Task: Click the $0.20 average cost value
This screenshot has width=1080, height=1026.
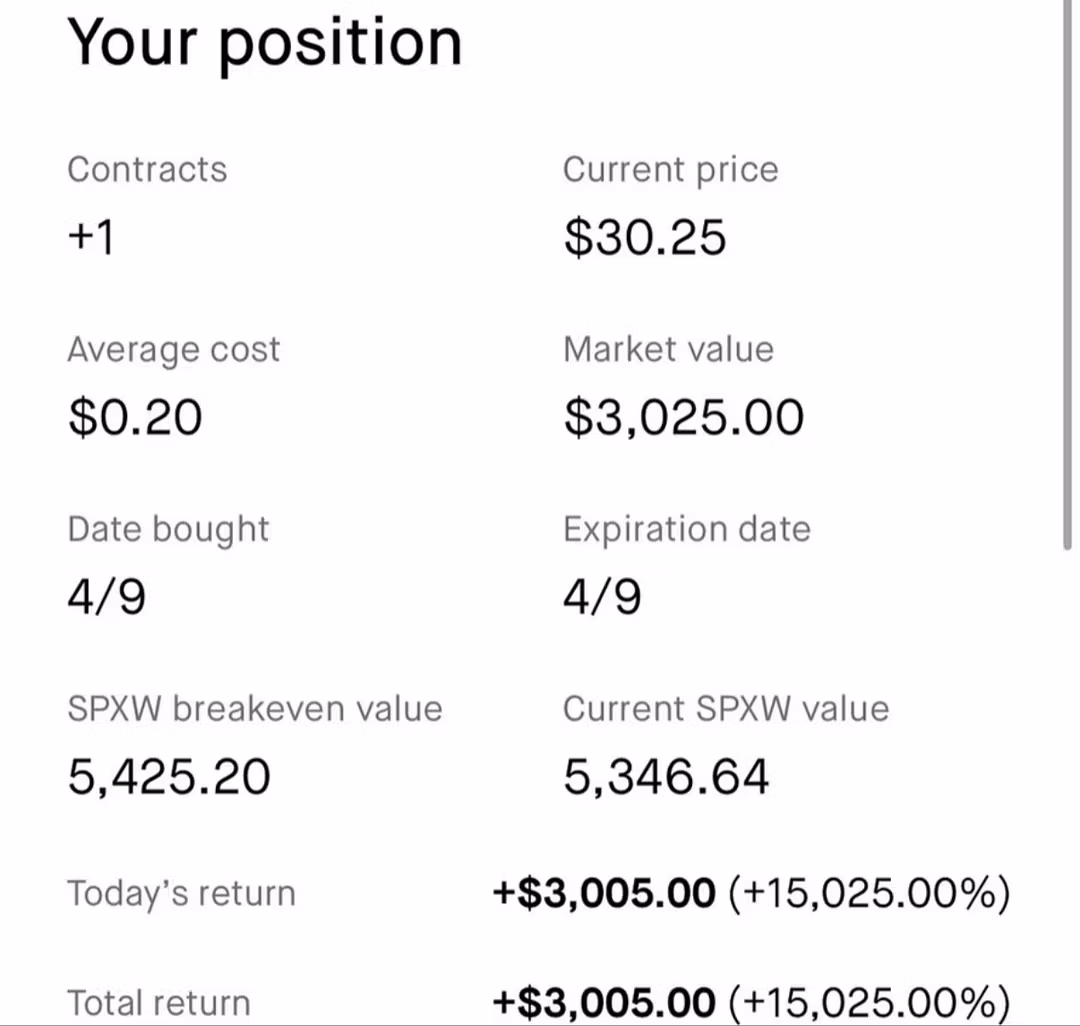Action: 135,417
